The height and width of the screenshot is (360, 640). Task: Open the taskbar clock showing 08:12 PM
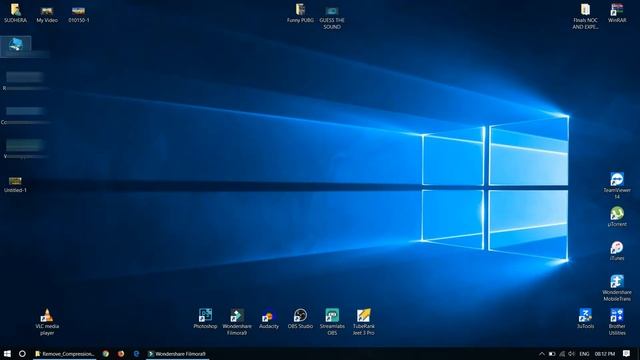604,354
